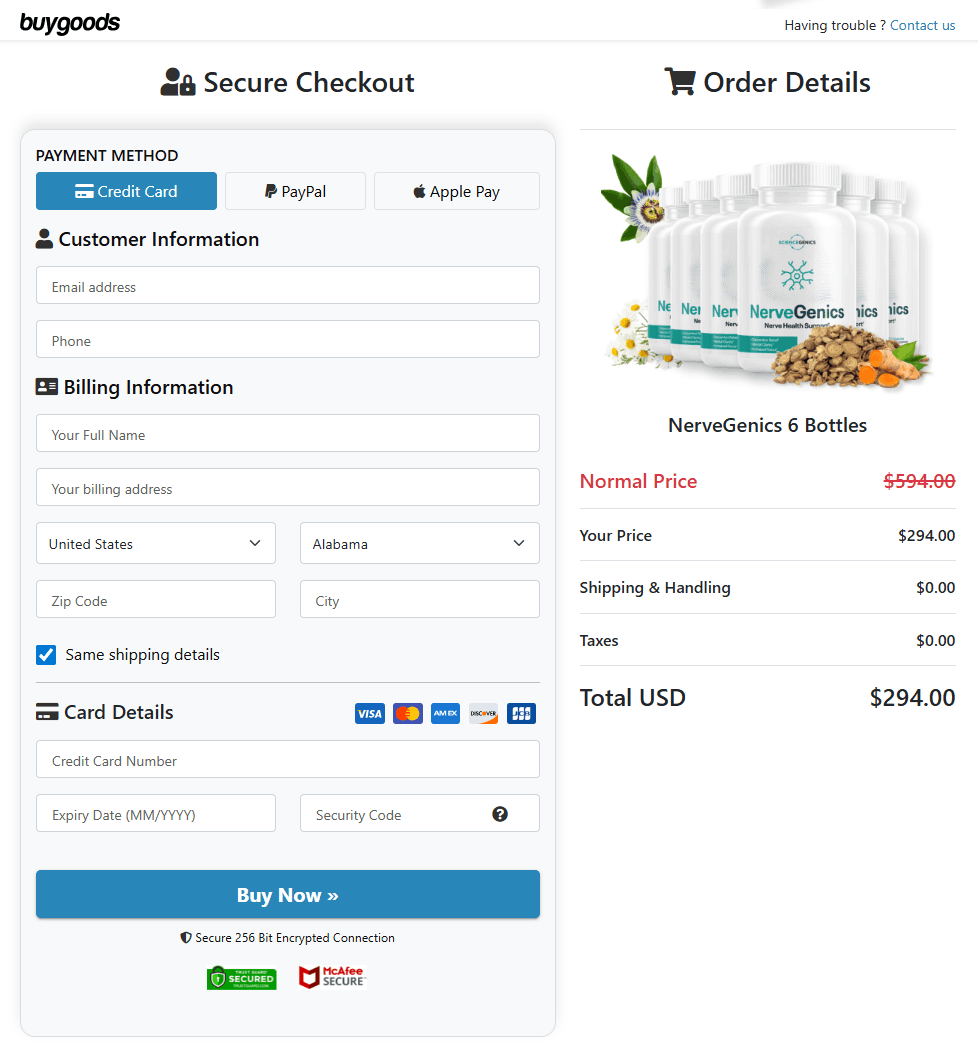978x1050 pixels.
Task: Focus the Email address field
Action: click(288, 285)
